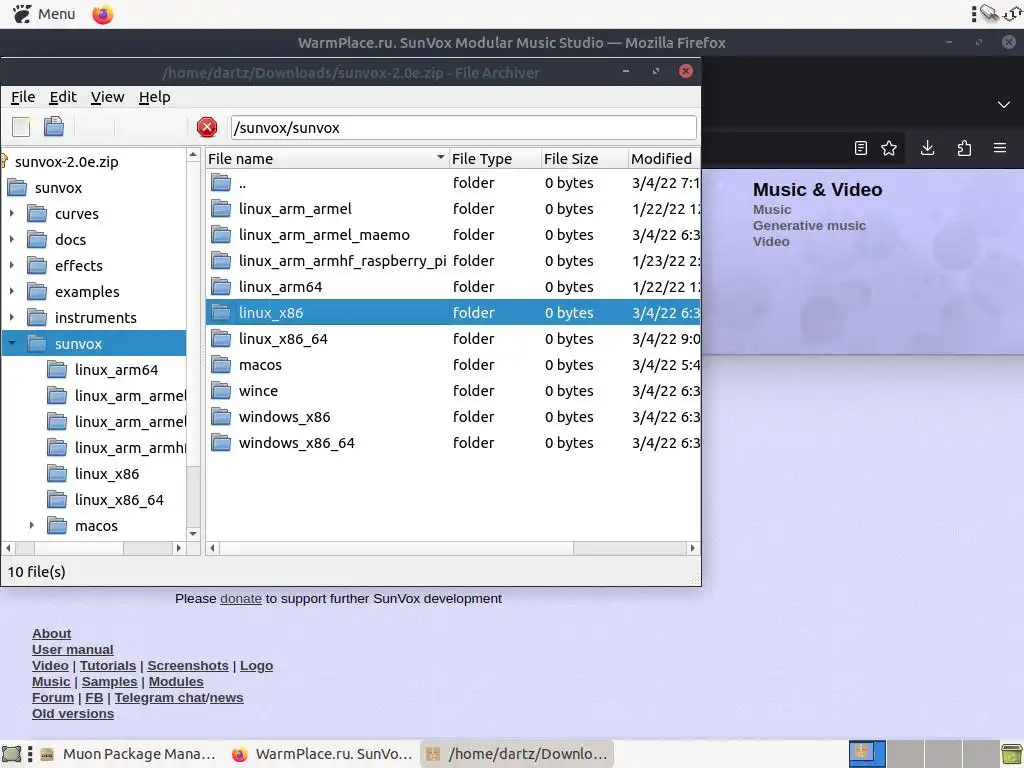Select linux_arm64 in the tree pane

pyautogui.click(x=116, y=370)
